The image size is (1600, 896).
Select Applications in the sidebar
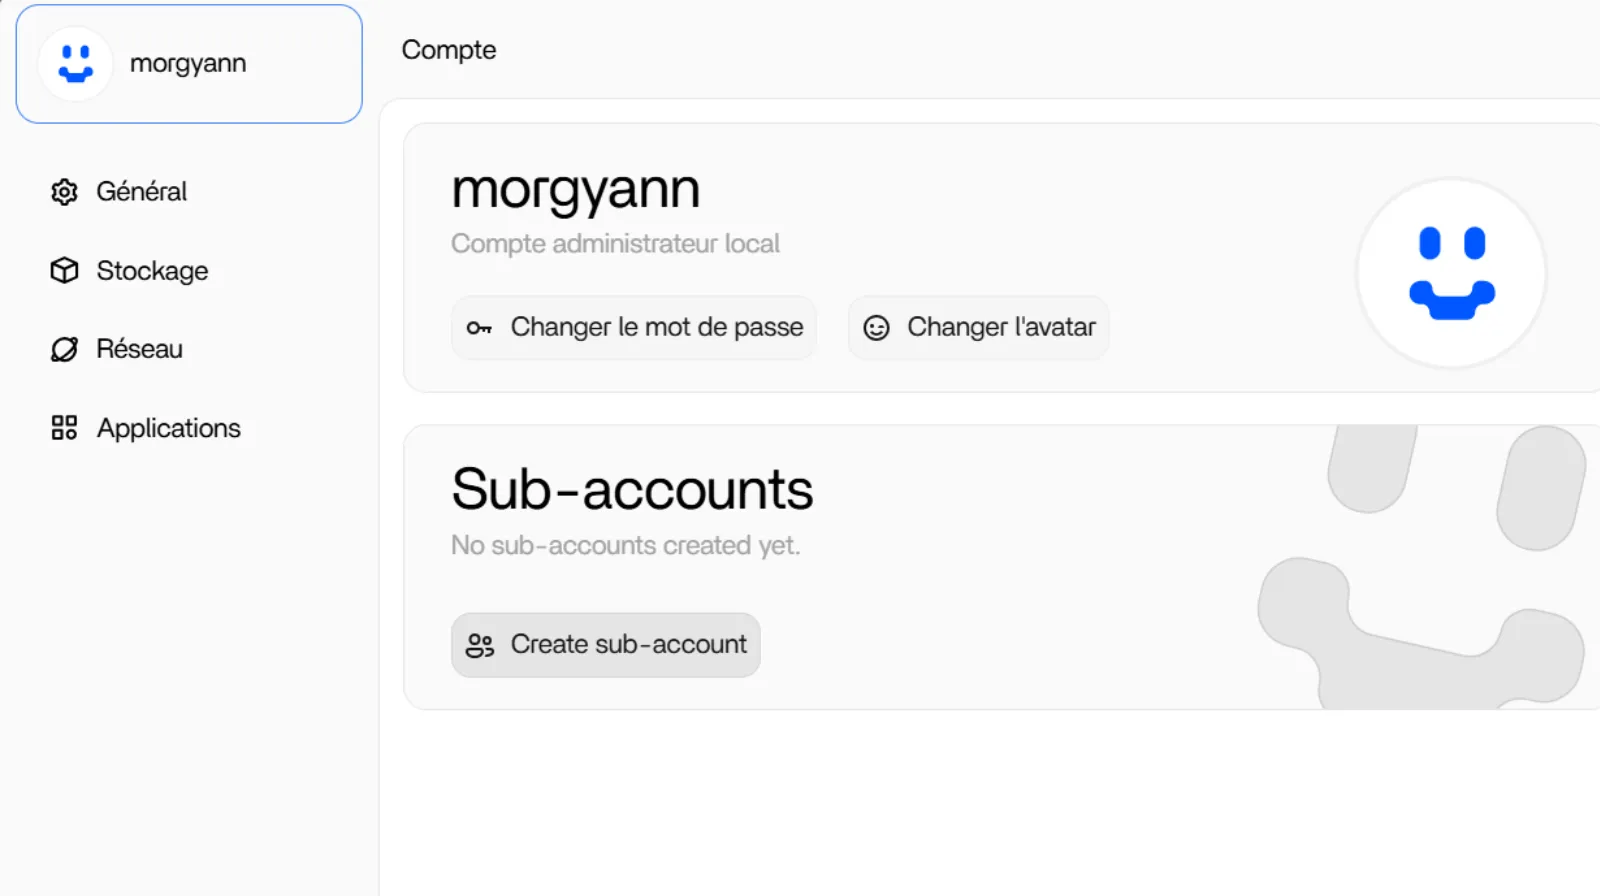point(168,427)
